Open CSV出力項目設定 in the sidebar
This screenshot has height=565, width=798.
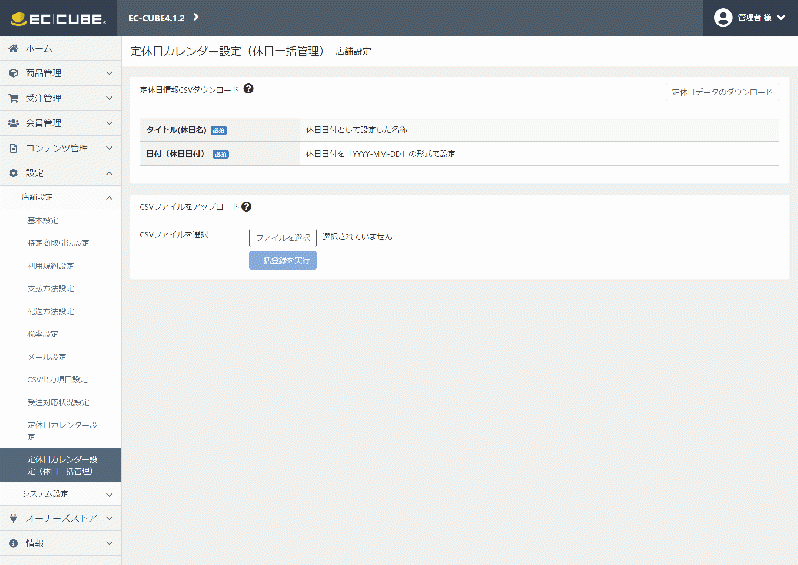(x=58, y=380)
